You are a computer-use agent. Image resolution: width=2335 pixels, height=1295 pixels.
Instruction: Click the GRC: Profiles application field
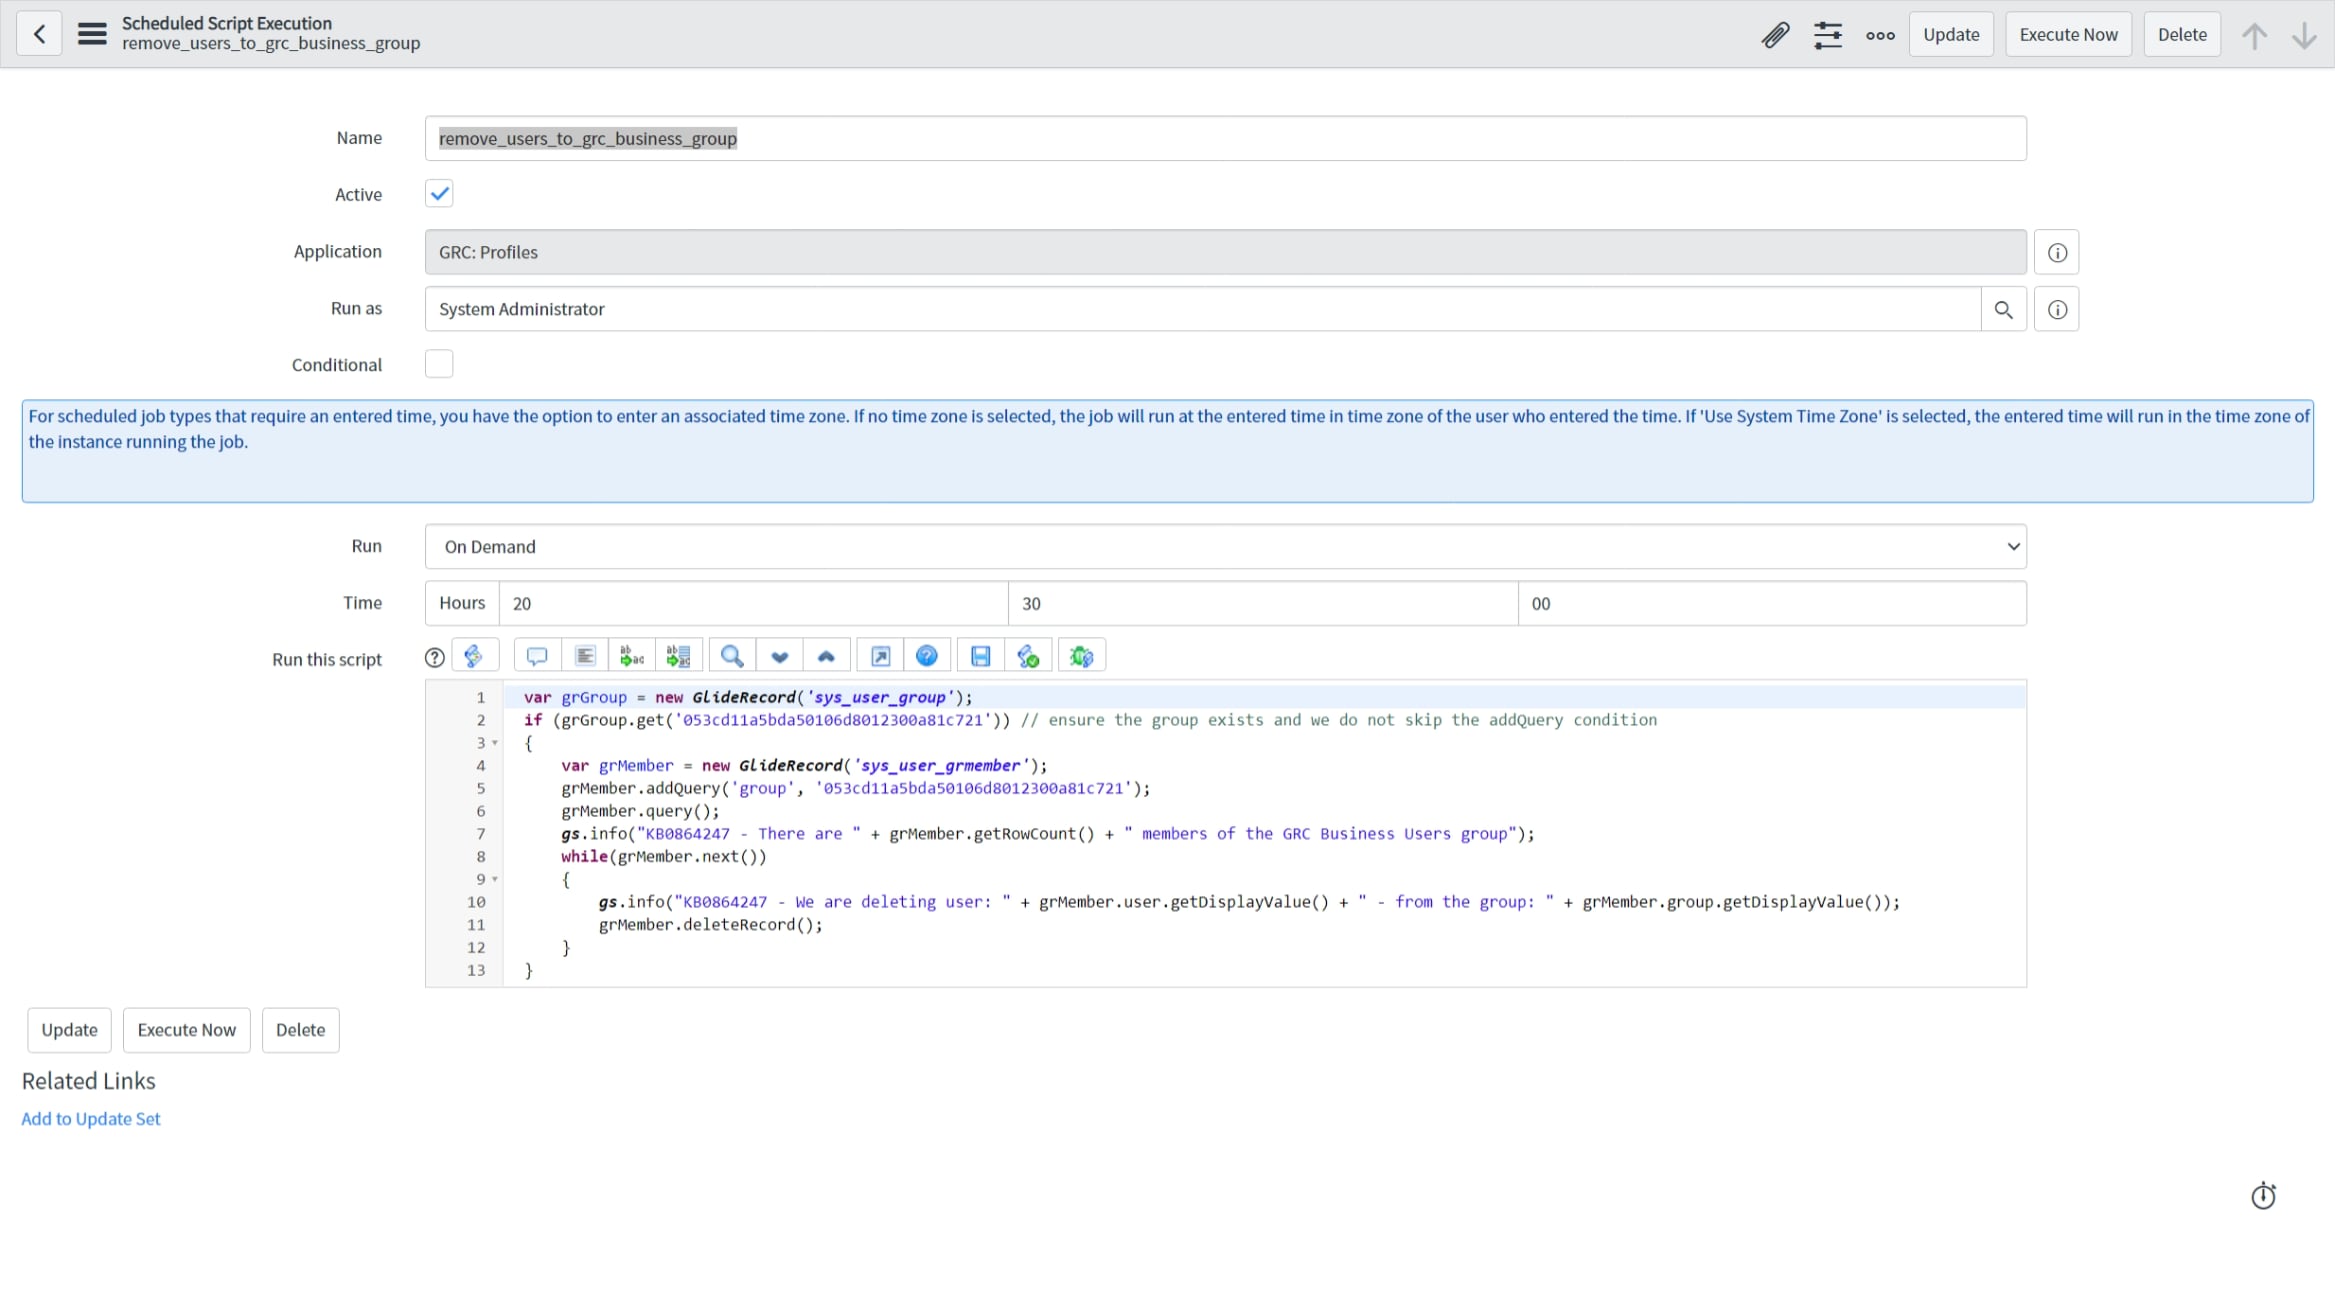coord(1225,252)
